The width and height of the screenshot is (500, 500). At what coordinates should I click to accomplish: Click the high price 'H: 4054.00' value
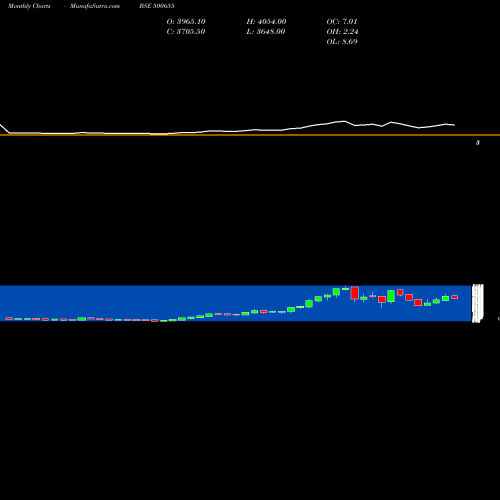266,22
